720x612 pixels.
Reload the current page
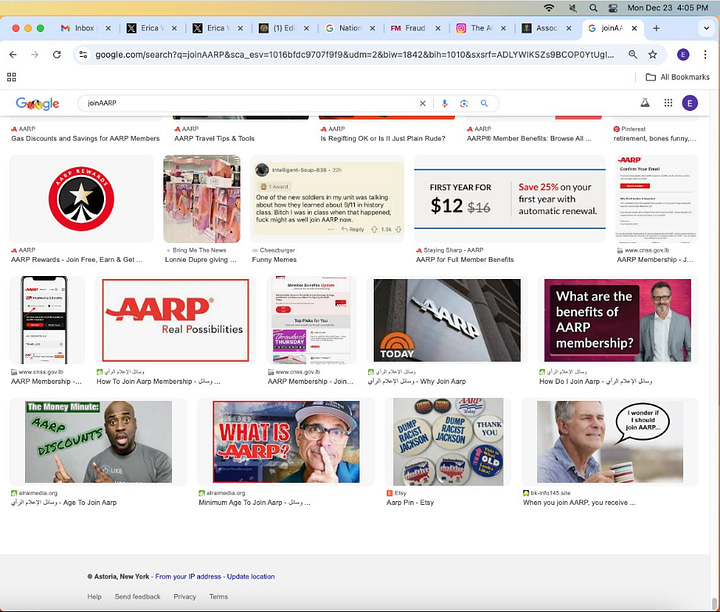[57, 55]
